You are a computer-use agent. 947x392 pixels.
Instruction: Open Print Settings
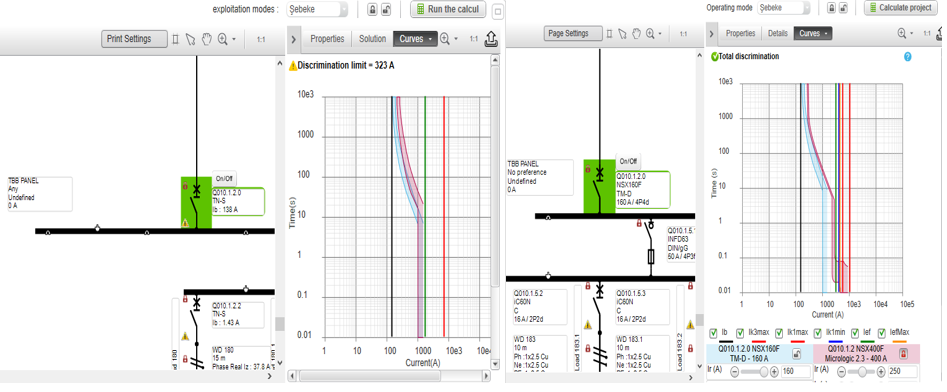(x=134, y=39)
